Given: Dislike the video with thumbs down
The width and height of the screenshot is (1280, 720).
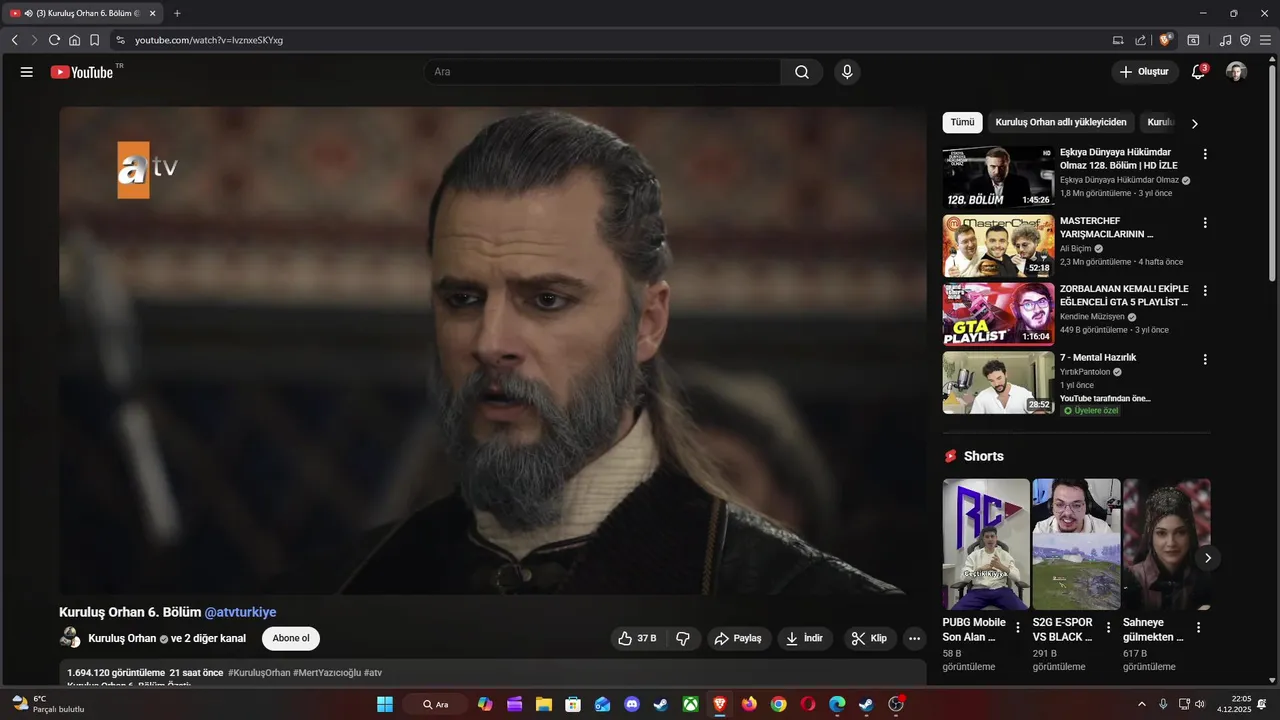Looking at the screenshot, I should click(683, 638).
